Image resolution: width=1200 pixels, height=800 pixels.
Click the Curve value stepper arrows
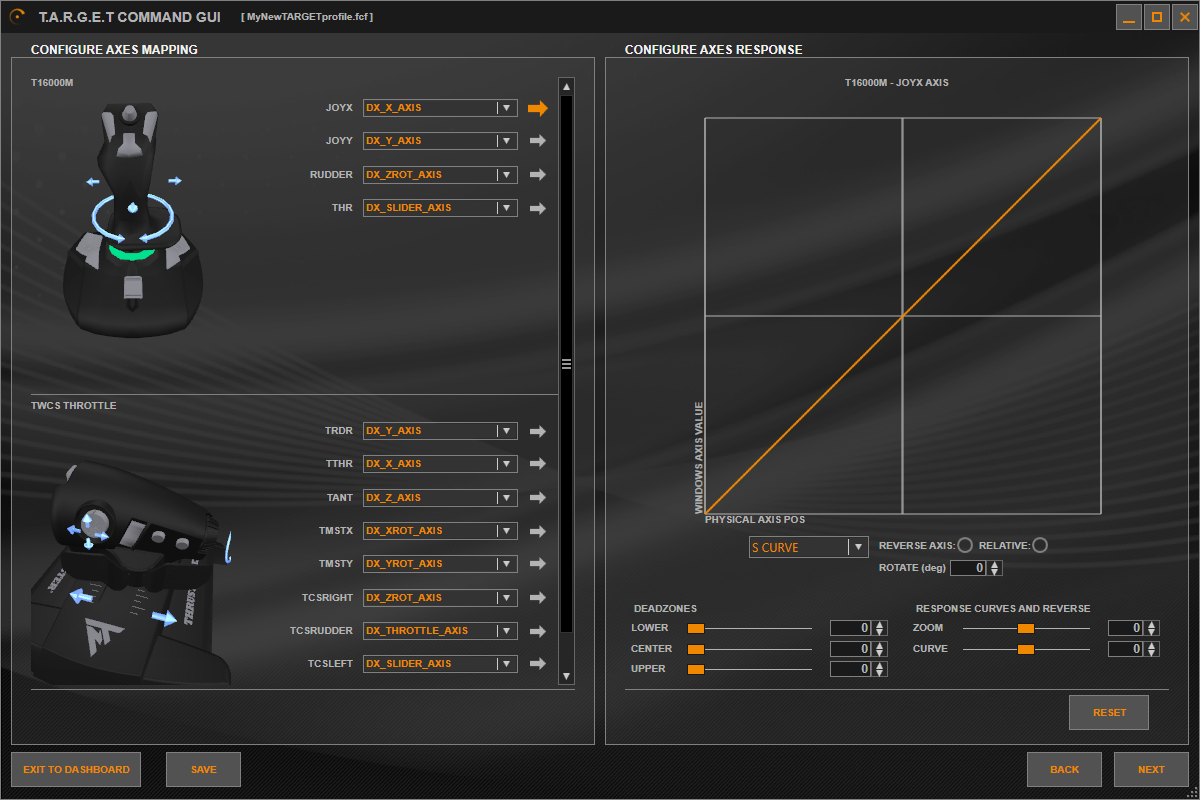point(1152,649)
